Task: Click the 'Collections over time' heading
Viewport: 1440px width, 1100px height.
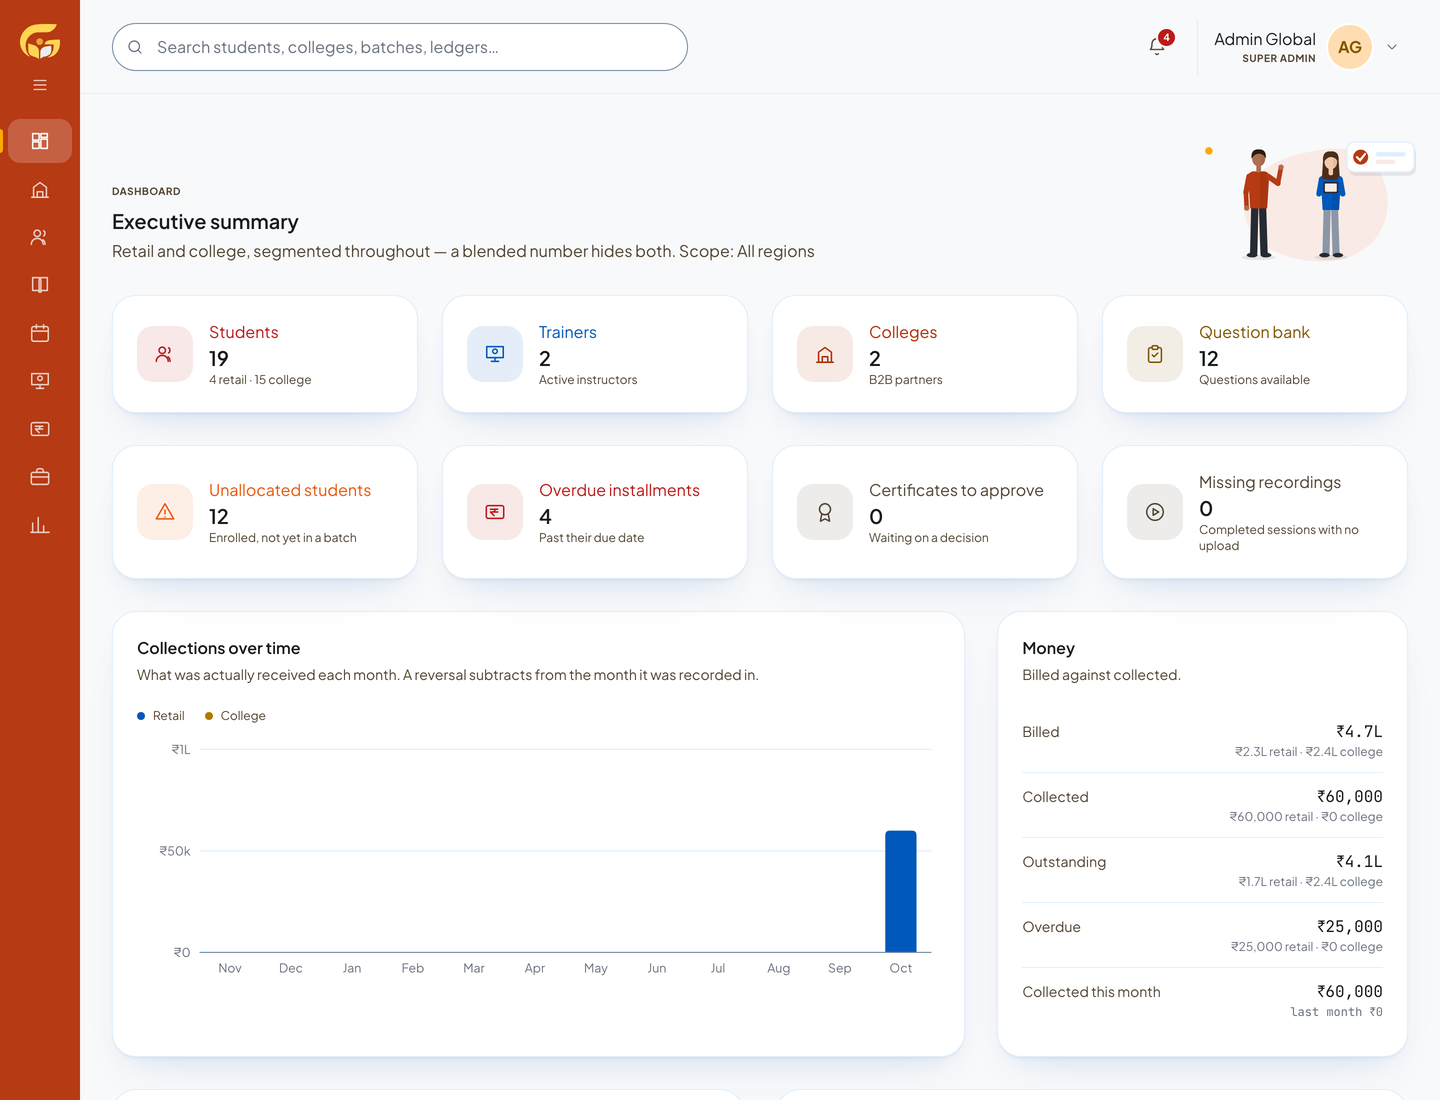Action: coord(219,648)
